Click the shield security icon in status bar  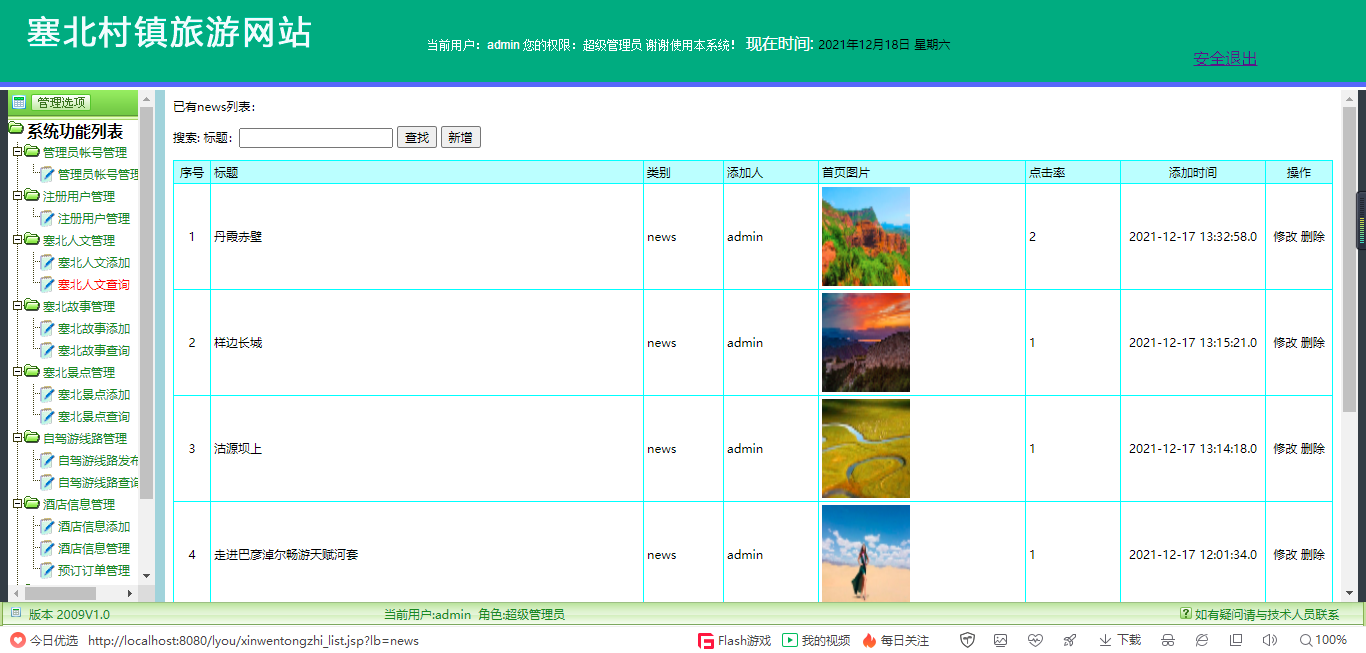pyautogui.click(x=967, y=640)
